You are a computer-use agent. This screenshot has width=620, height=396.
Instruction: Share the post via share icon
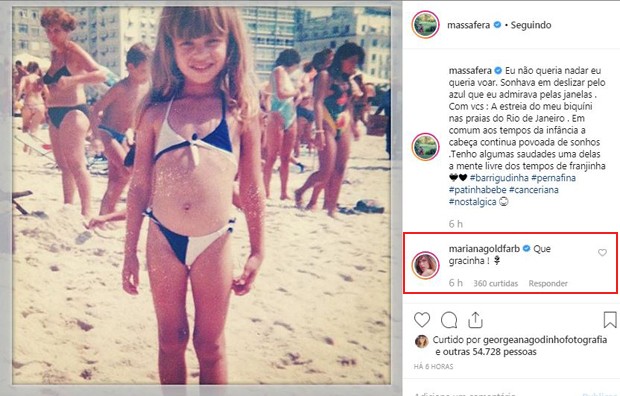(x=475, y=320)
